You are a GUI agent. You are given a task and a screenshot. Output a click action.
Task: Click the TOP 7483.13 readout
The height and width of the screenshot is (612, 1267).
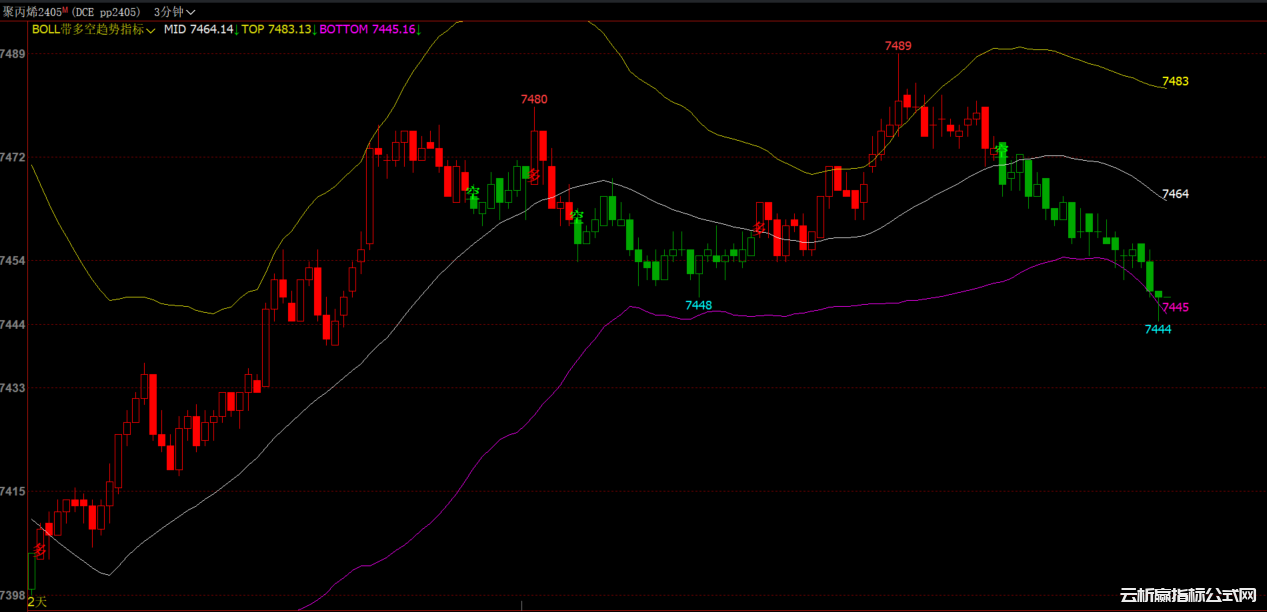pyautogui.click(x=278, y=29)
